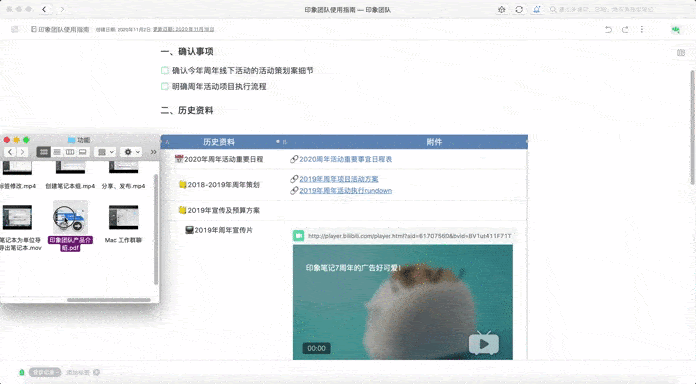This screenshot has height=384, width=696.
Task: Expand Finder toolbar overflow chevrons
Action: tap(154, 152)
